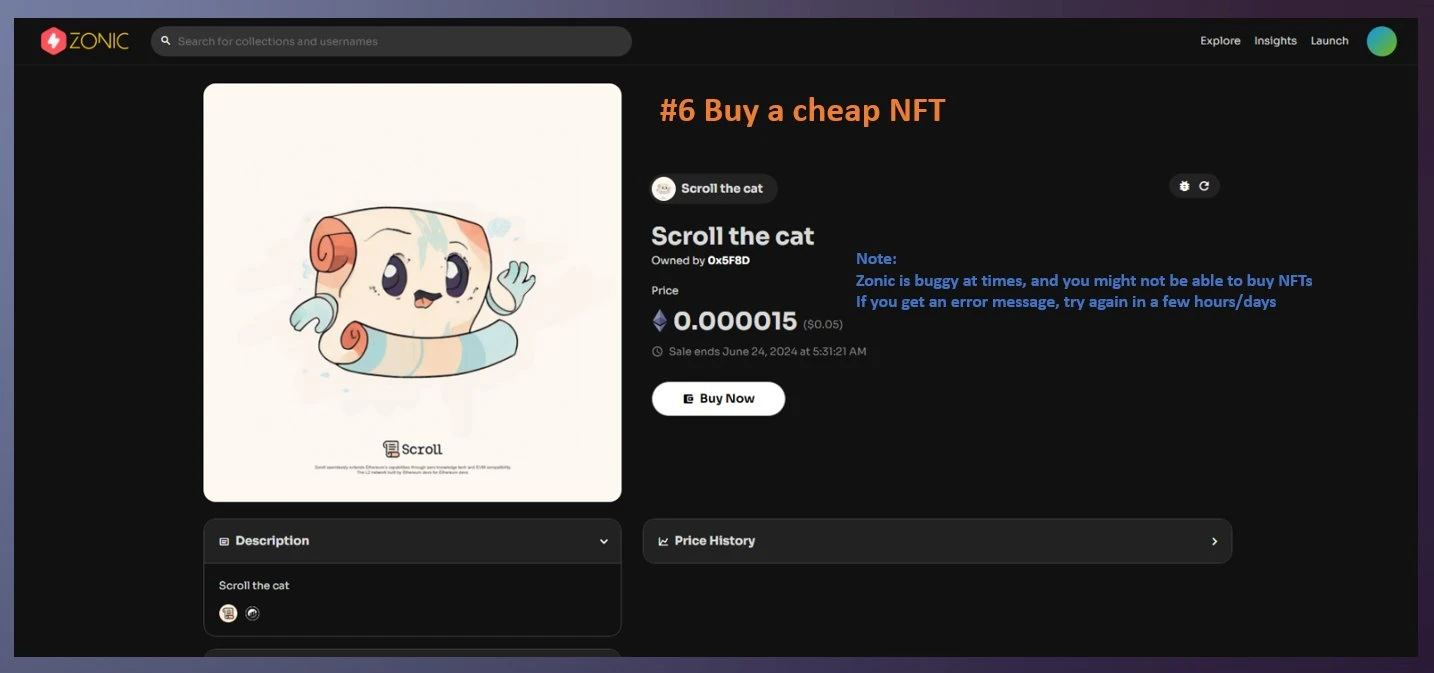This screenshot has width=1434, height=673.
Task: Open the Explore menu item
Action: [x=1220, y=41]
